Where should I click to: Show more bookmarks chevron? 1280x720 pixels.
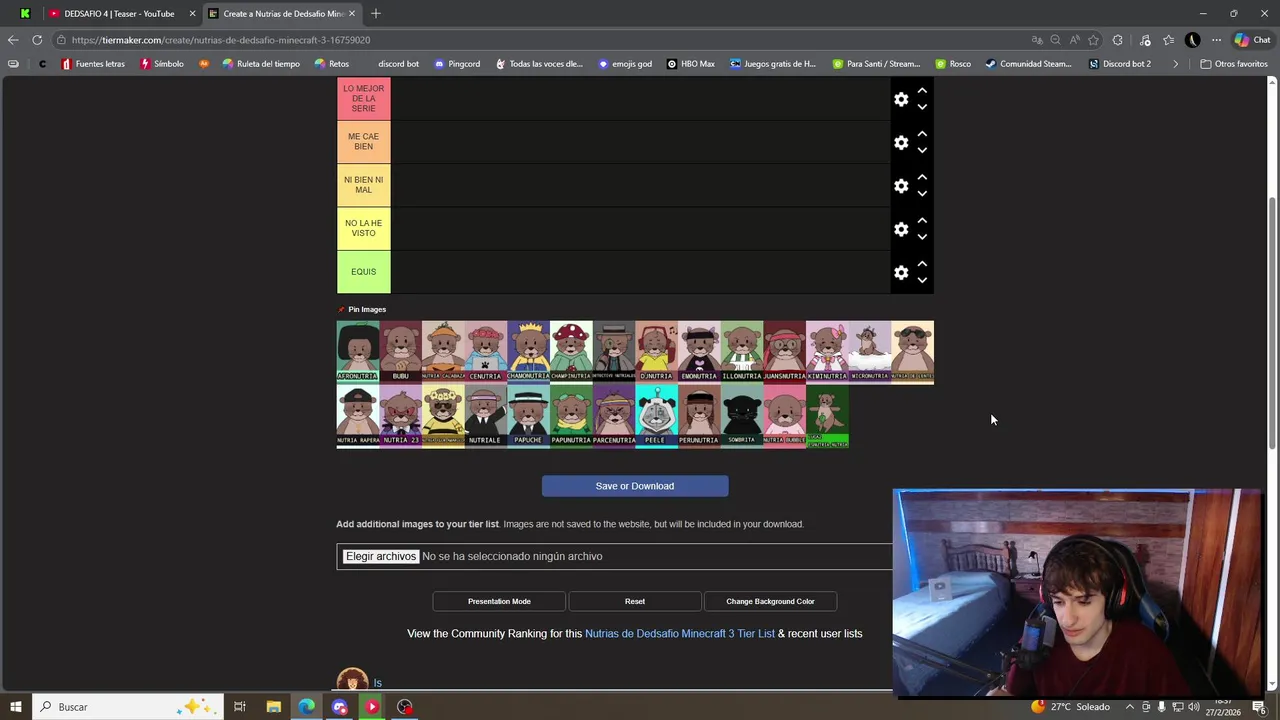click(x=1175, y=64)
